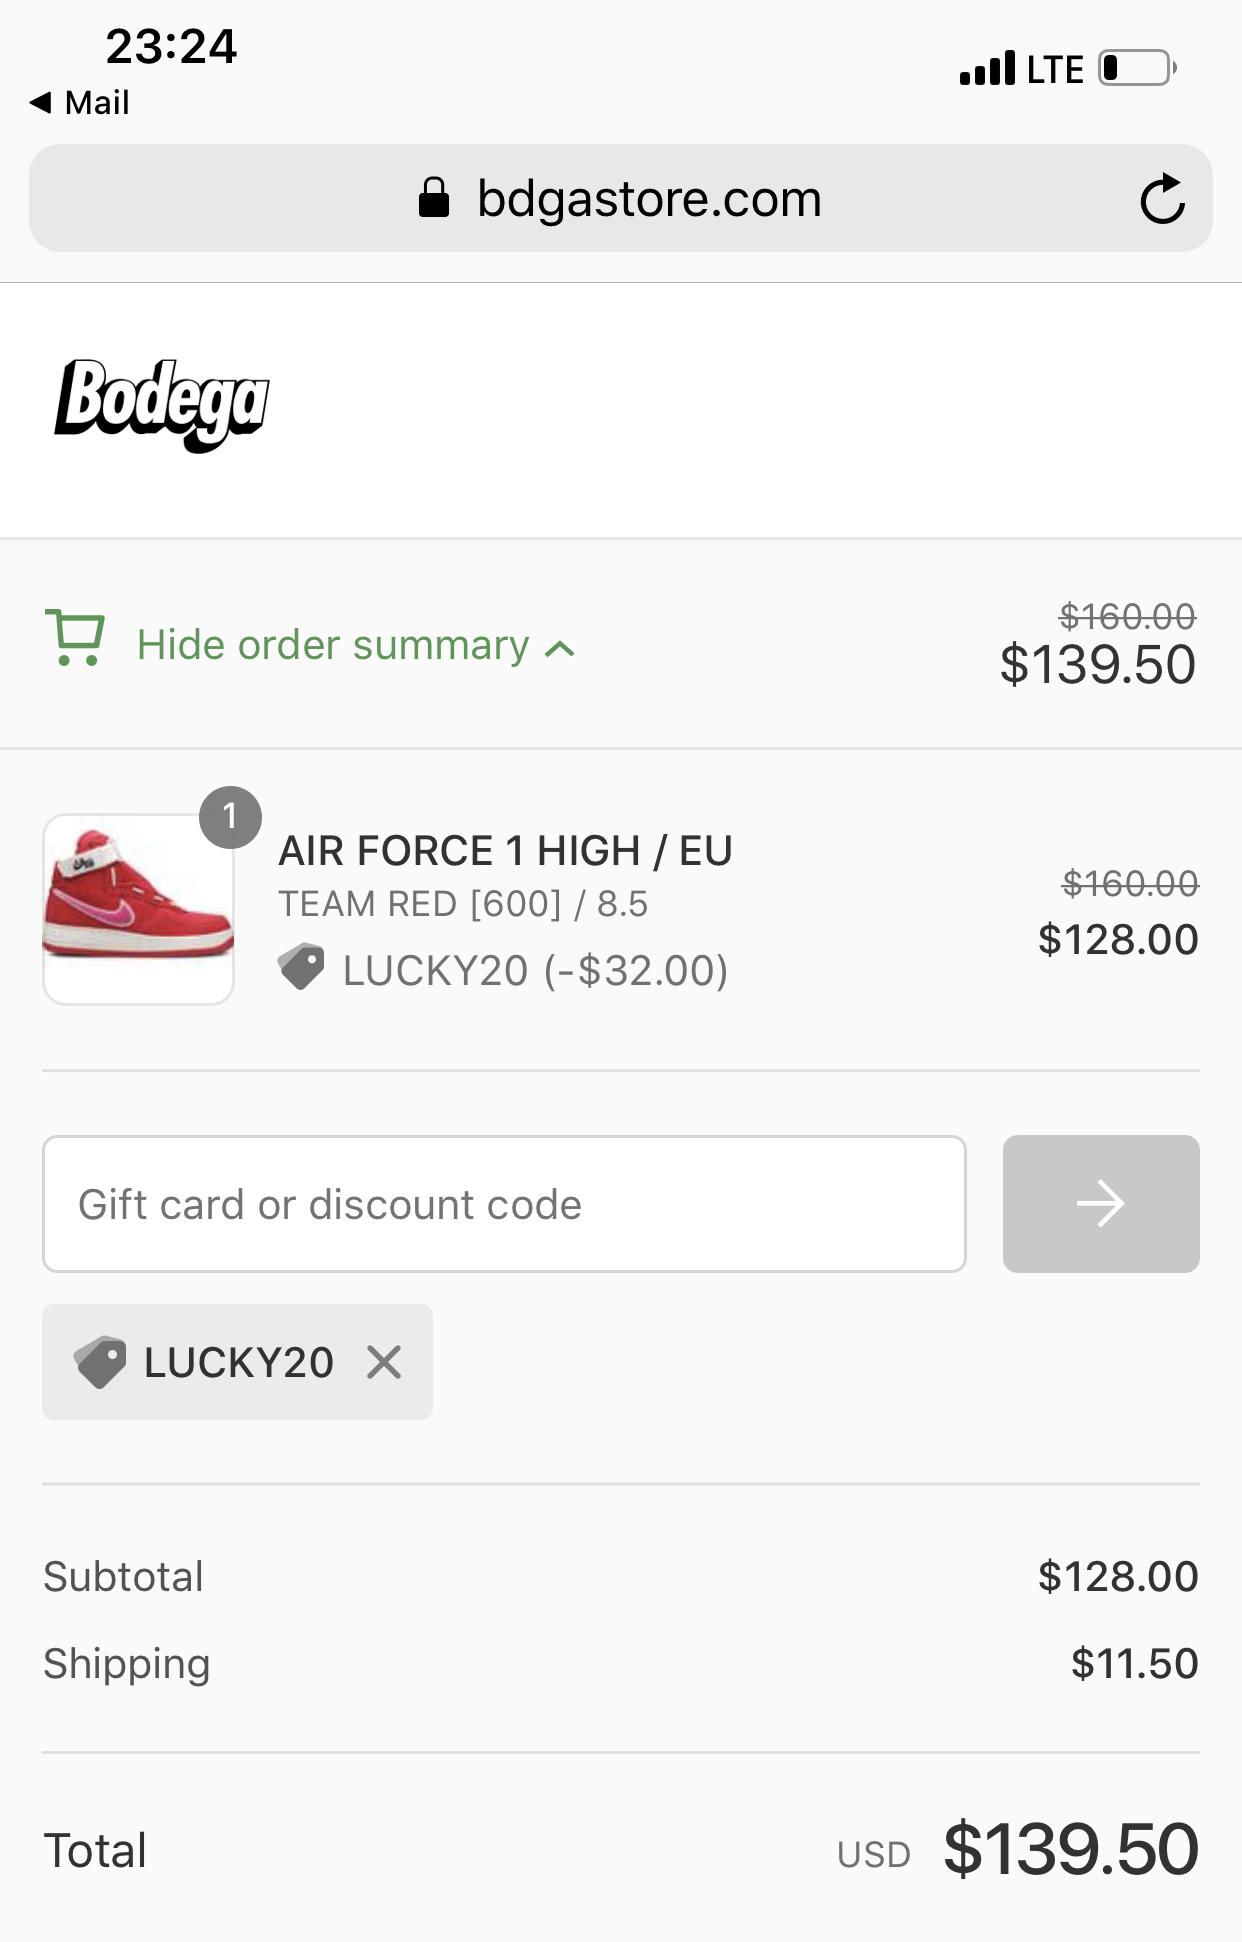Screen dimensions: 1242x1942
Task: Tap the USD $139.50 total amount
Action: tap(1070, 1849)
